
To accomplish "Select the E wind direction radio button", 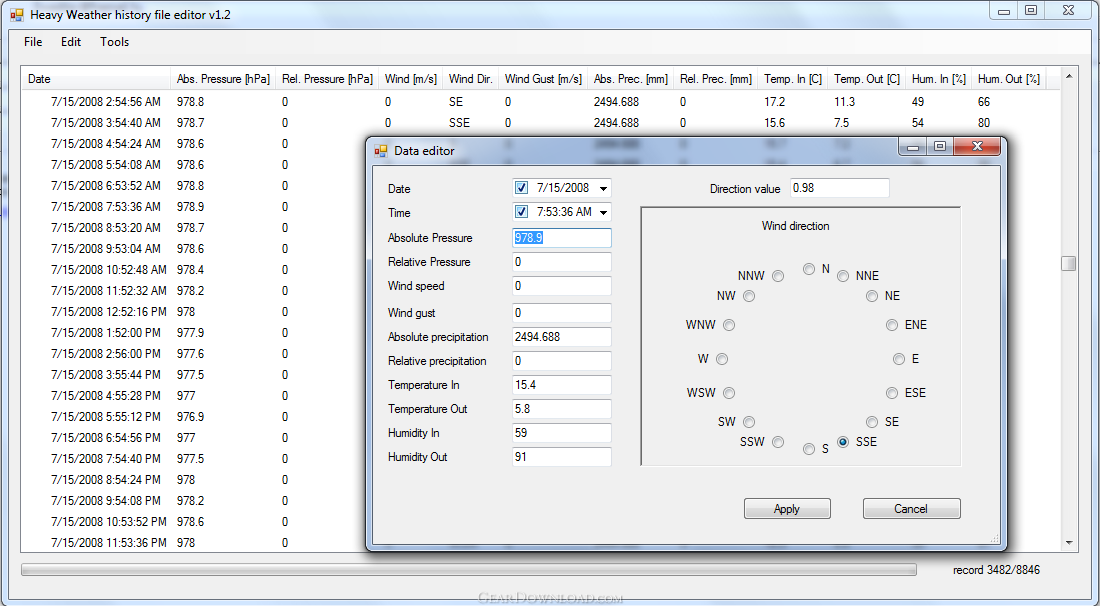I will click(x=899, y=359).
